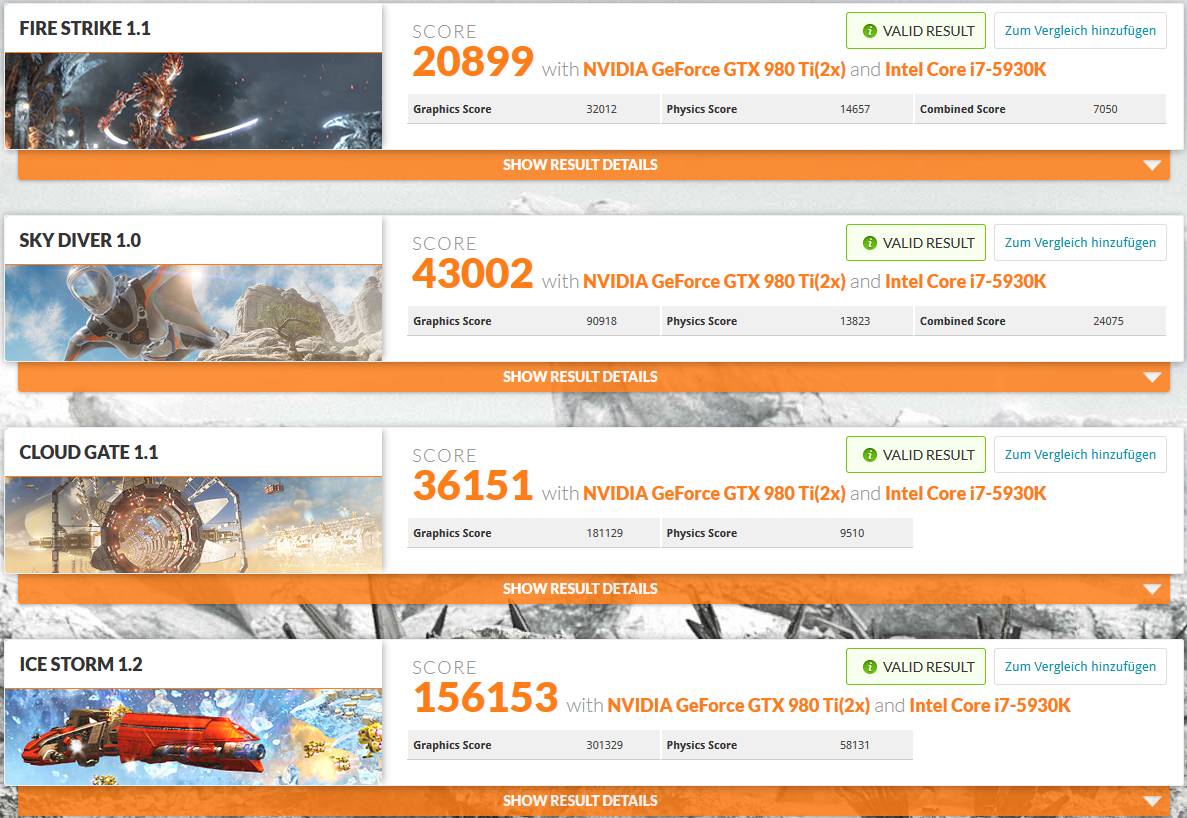Add Fire Strike result via 'Zum Vergleich hinzufügen'
This screenshot has height=818, width=1187.
(x=1080, y=31)
